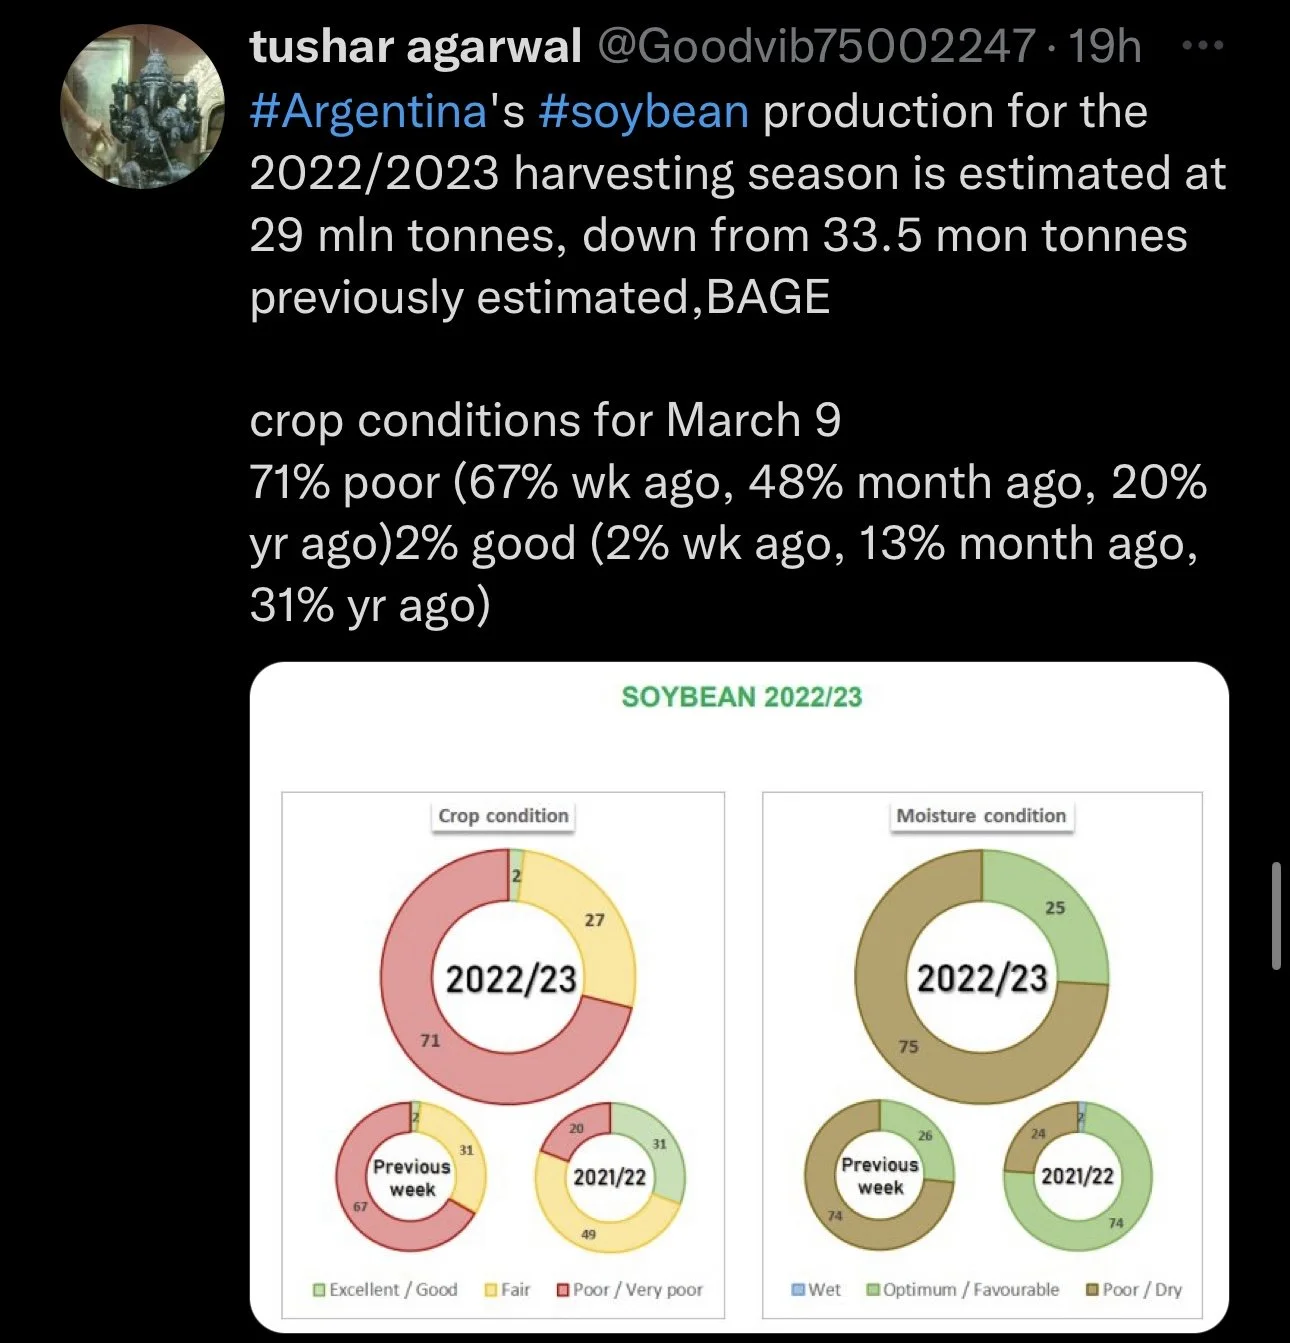This screenshot has height=1343, width=1290.
Task: Open the @Goodvib75002247 handle
Action: tap(816, 46)
